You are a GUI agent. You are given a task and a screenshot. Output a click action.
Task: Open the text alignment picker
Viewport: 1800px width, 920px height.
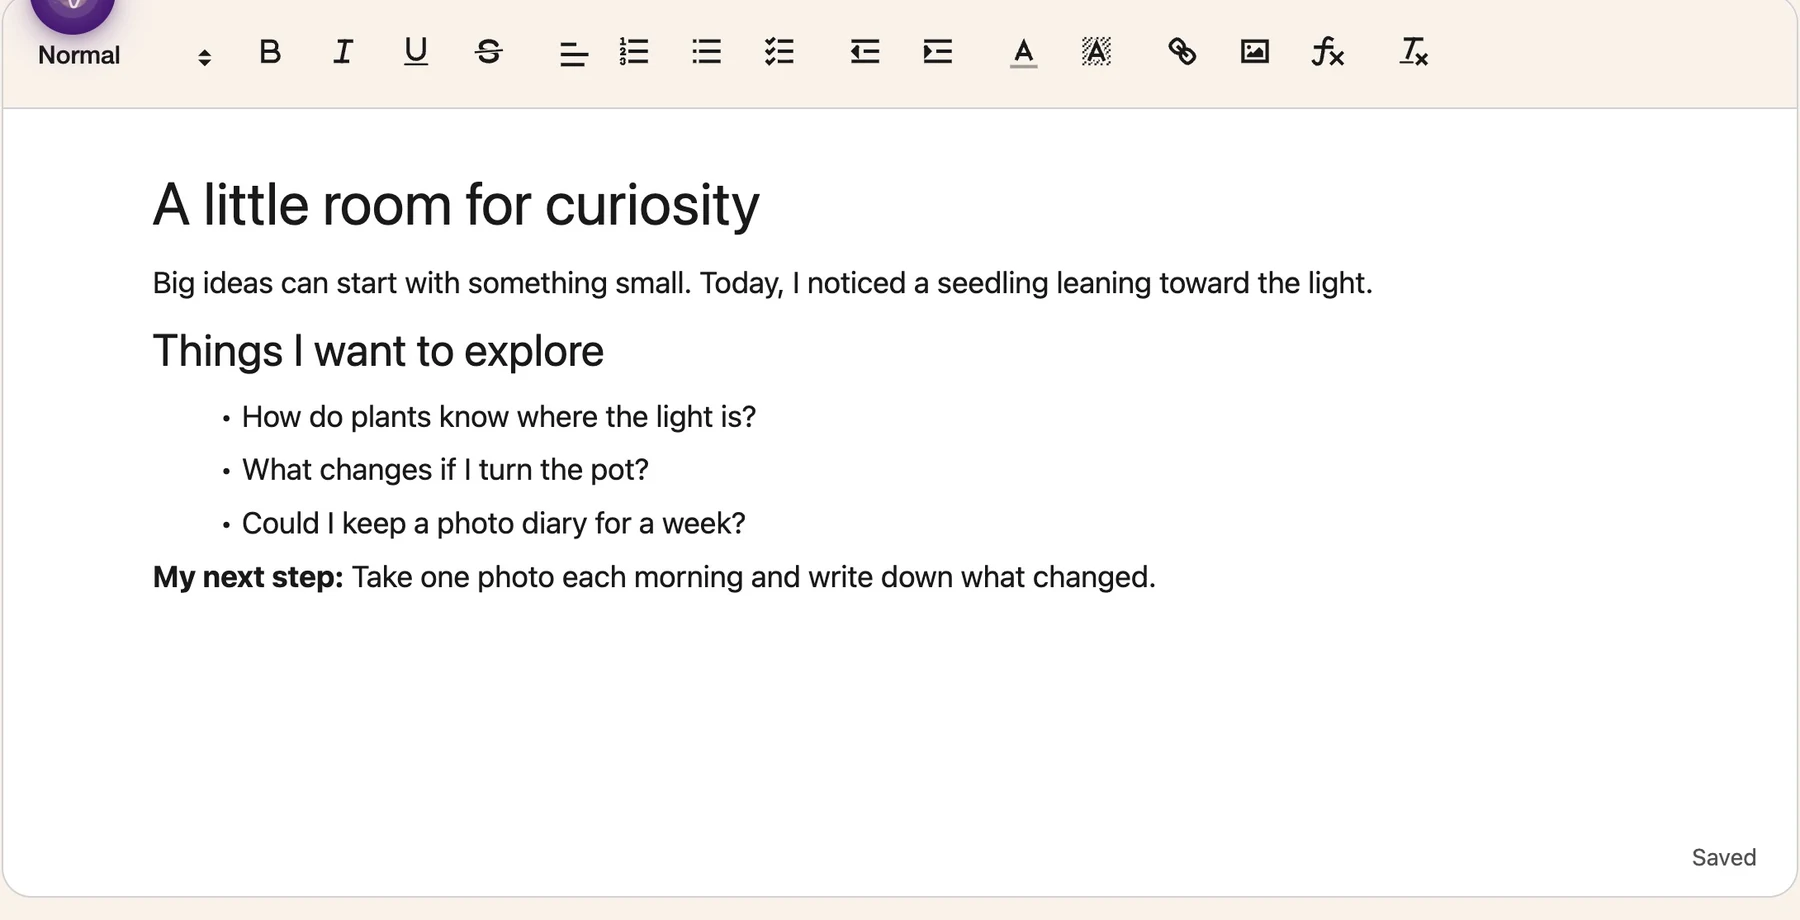[x=573, y=53]
